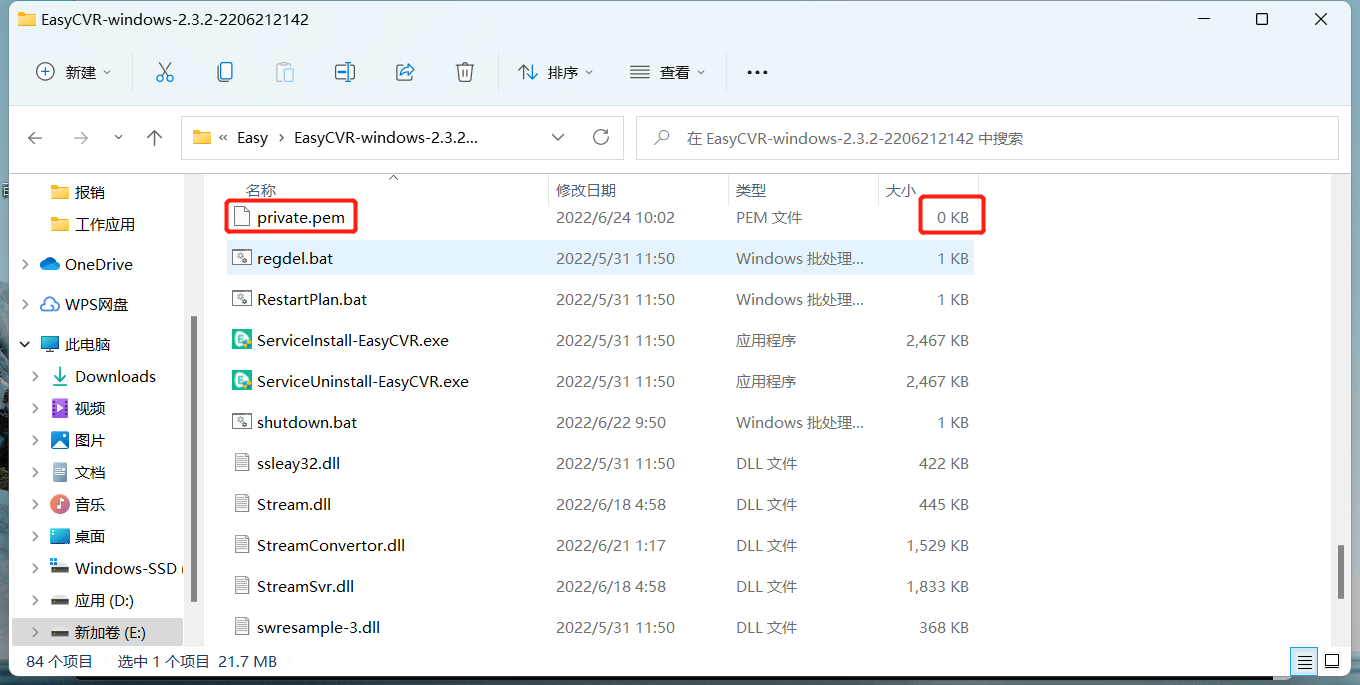Go back with the left arrow button
Screen dimensions: 1360x685
35,138
